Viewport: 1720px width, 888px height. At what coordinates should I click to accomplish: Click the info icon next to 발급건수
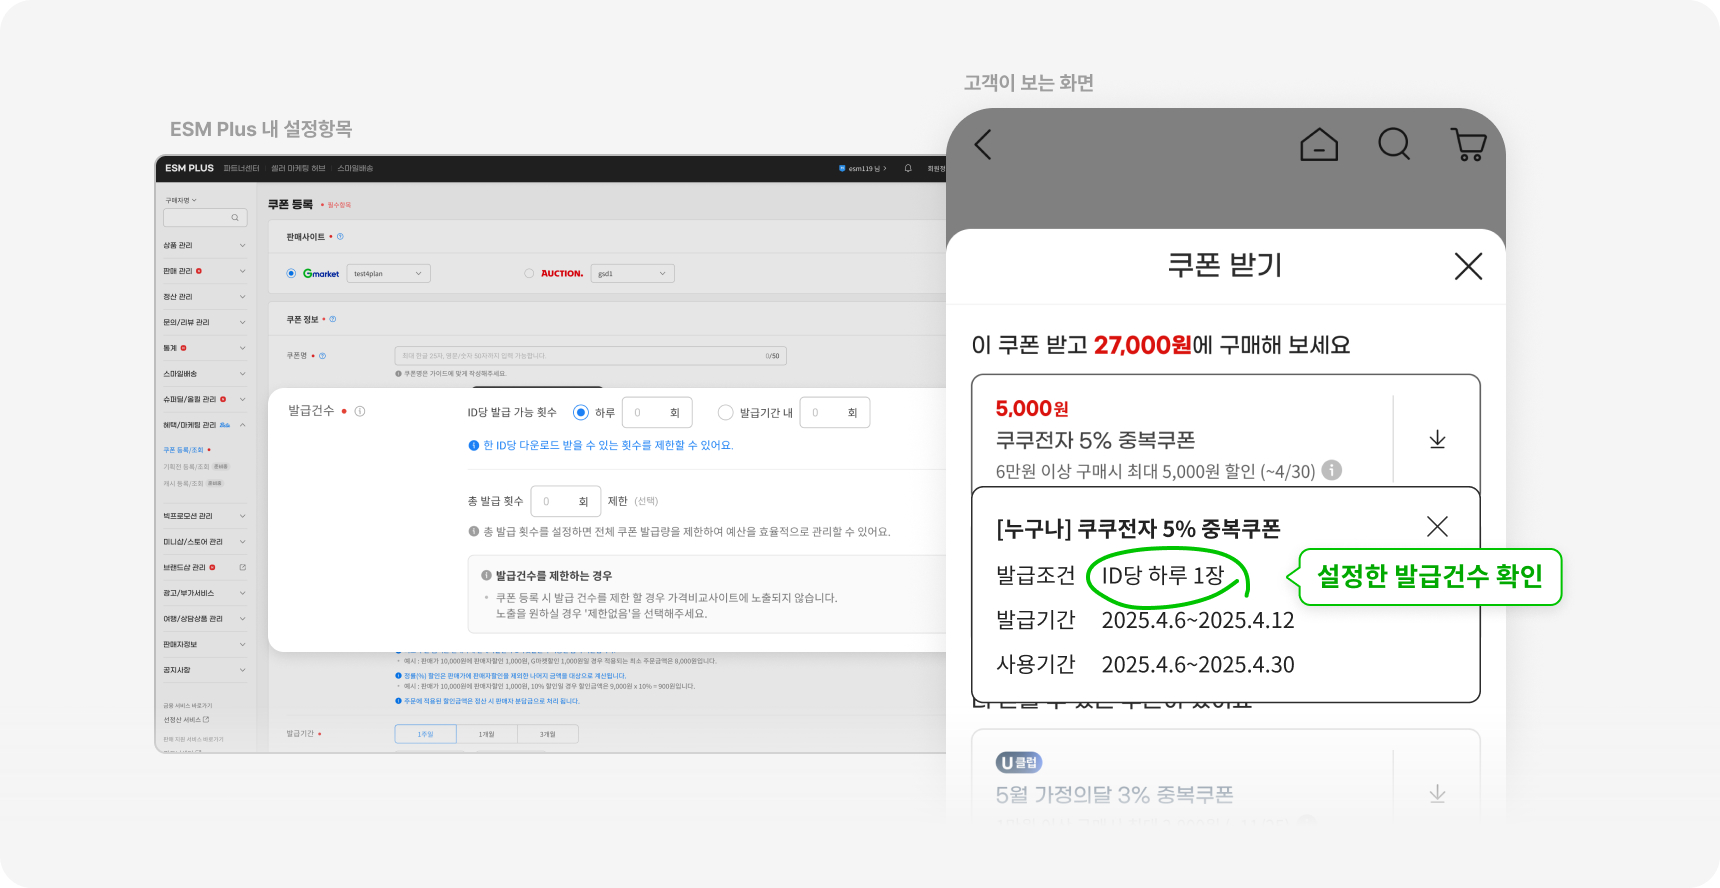click(360, 411)
